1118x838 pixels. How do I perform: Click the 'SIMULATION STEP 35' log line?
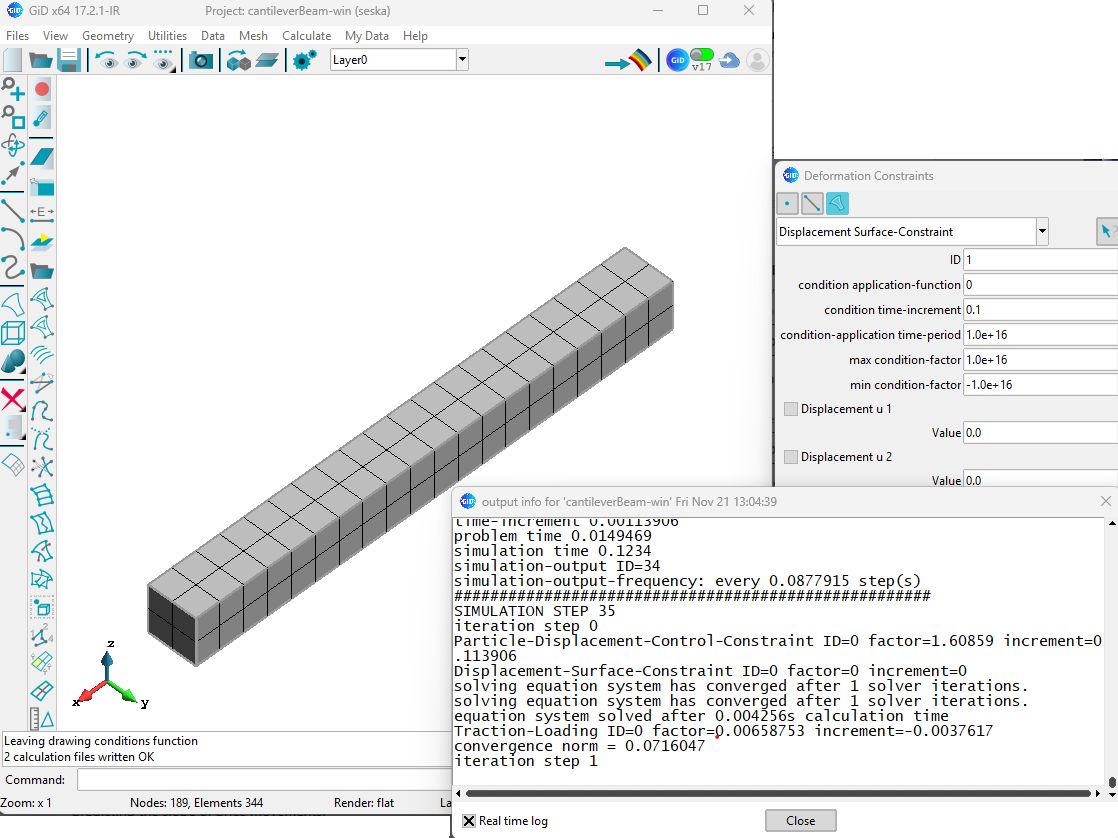point(534,611)
